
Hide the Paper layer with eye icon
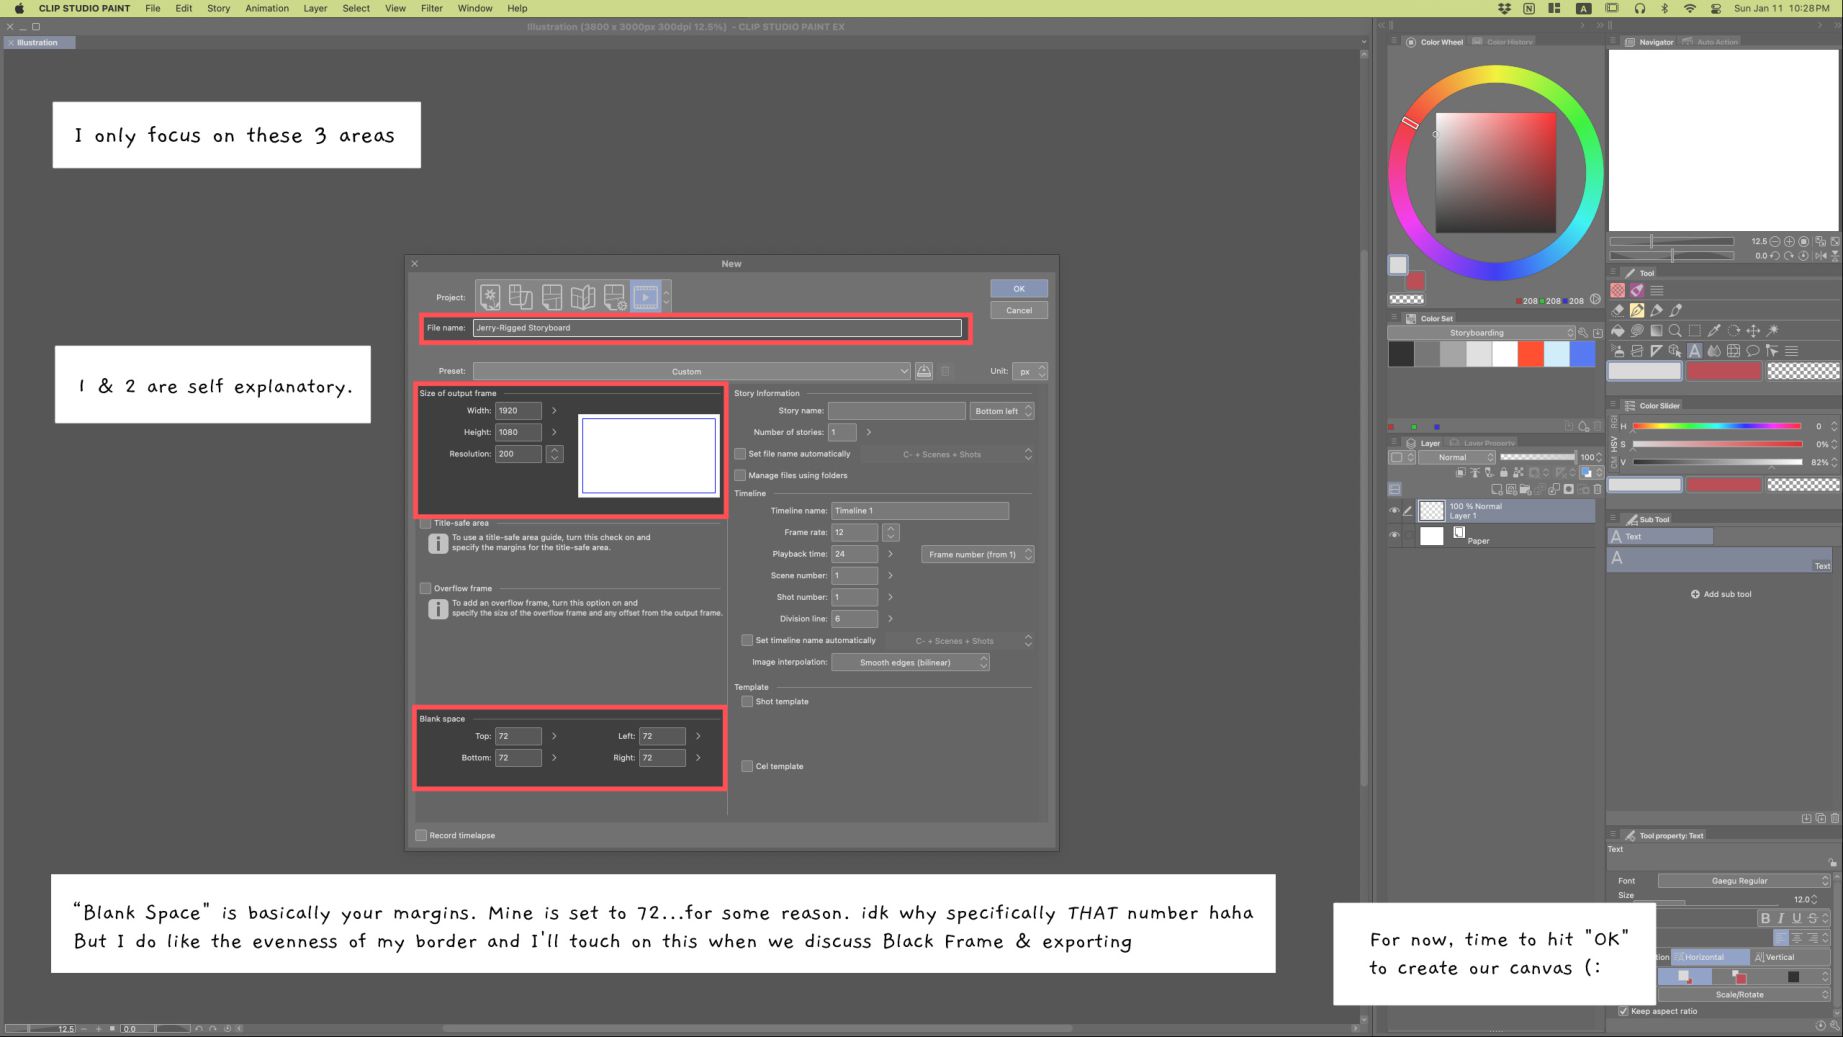pos(1394,535)
